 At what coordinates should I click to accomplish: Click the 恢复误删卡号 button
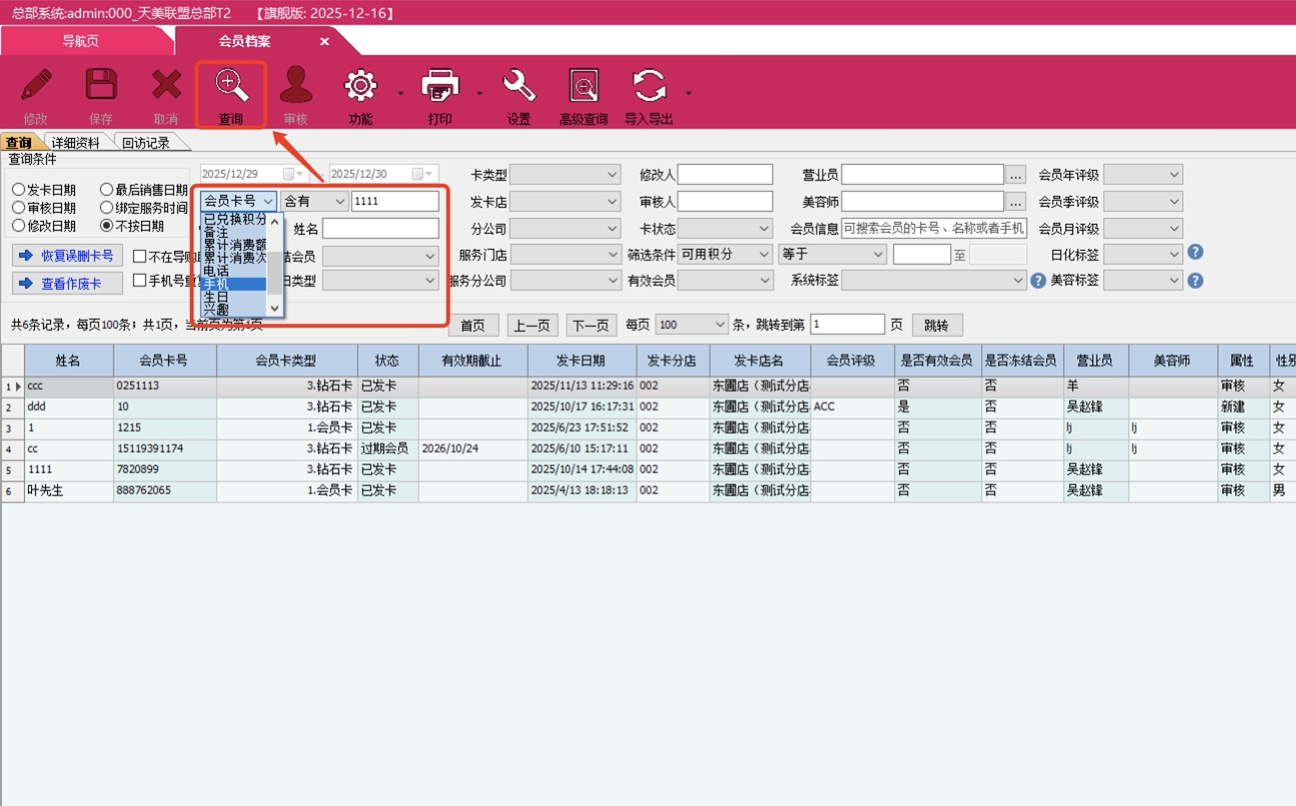point(68,256)
